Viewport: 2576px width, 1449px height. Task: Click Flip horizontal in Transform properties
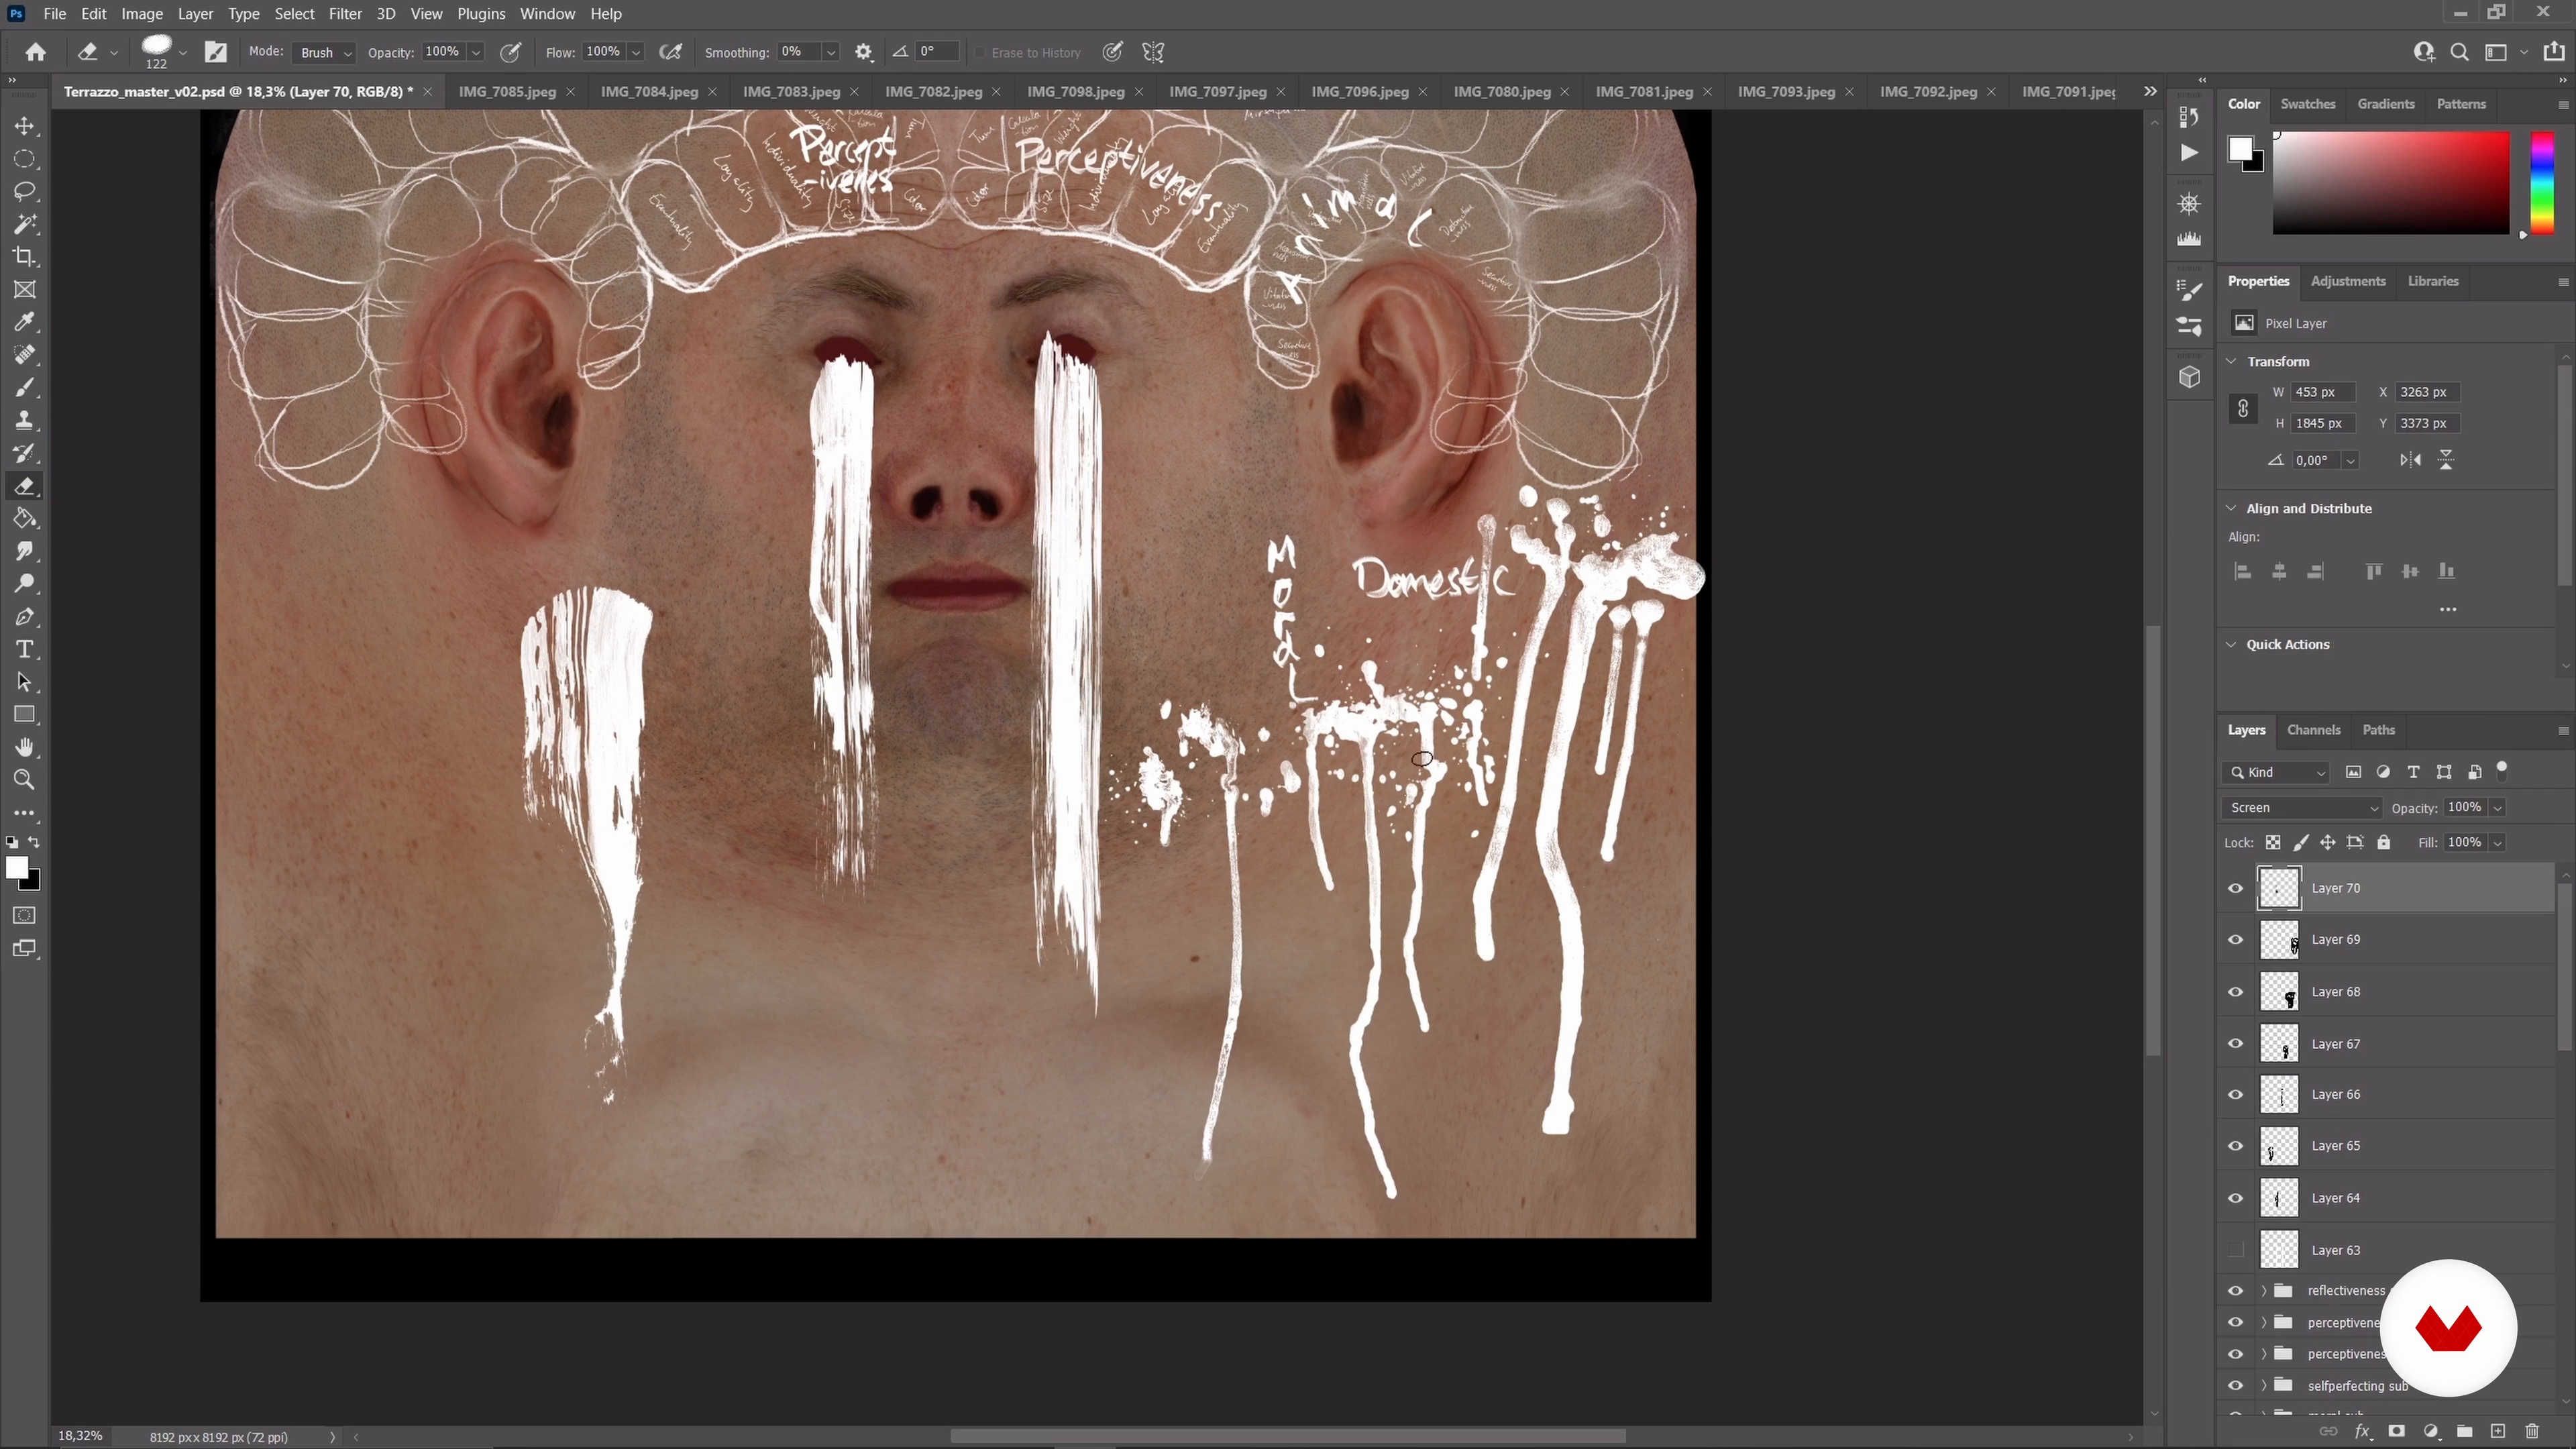pyautogui.click(x=2411, y=460)
